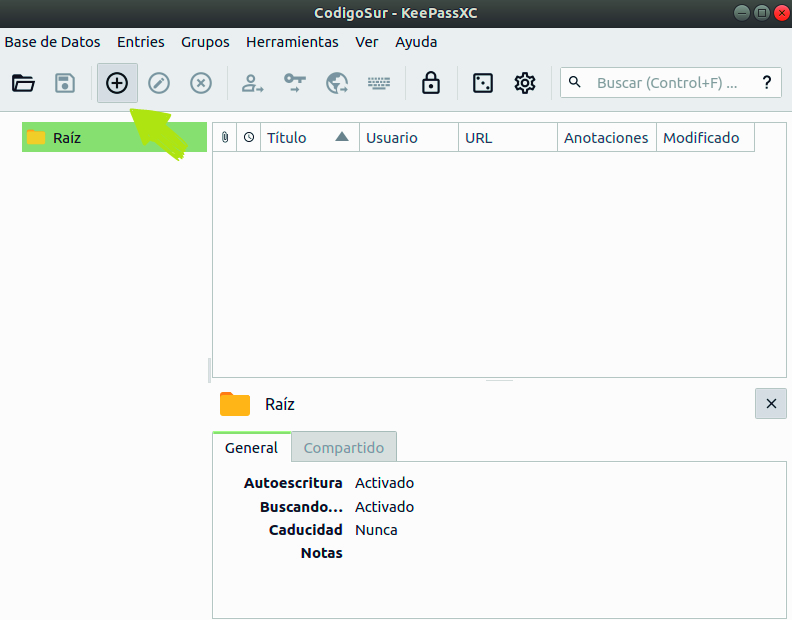Screen dimensions: 792x620
Task: Select the Raíz group in the tree
Action: click(68, 138)
